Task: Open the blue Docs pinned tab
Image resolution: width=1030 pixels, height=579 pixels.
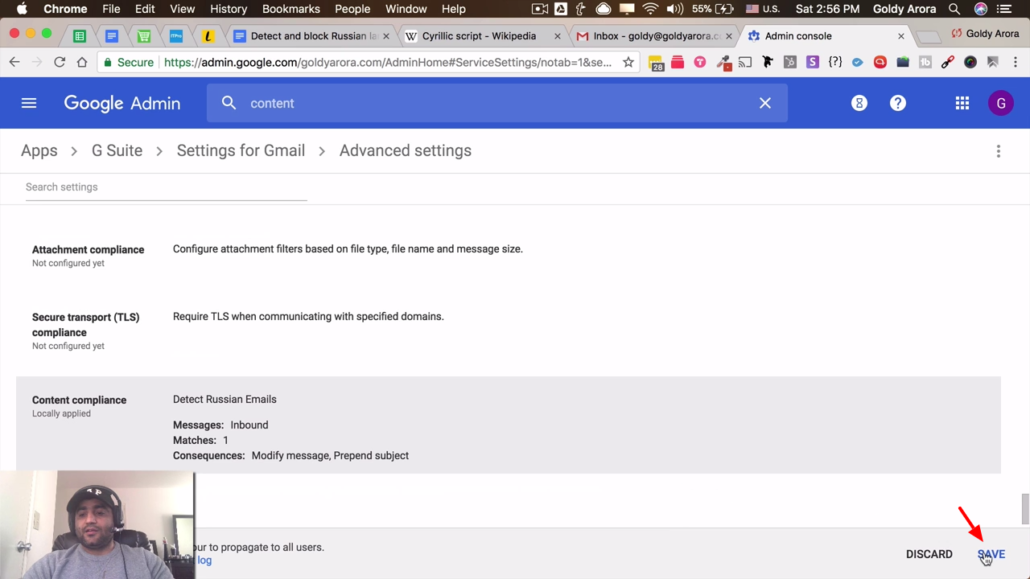Action: [x=112, y=36]
